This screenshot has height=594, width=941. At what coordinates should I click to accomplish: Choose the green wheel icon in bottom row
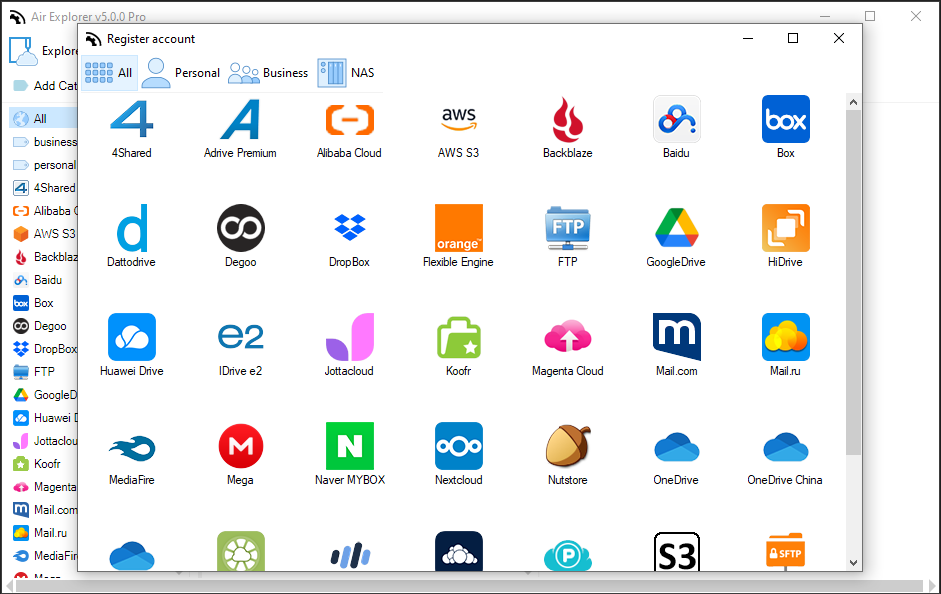click(x=240, y=552)
